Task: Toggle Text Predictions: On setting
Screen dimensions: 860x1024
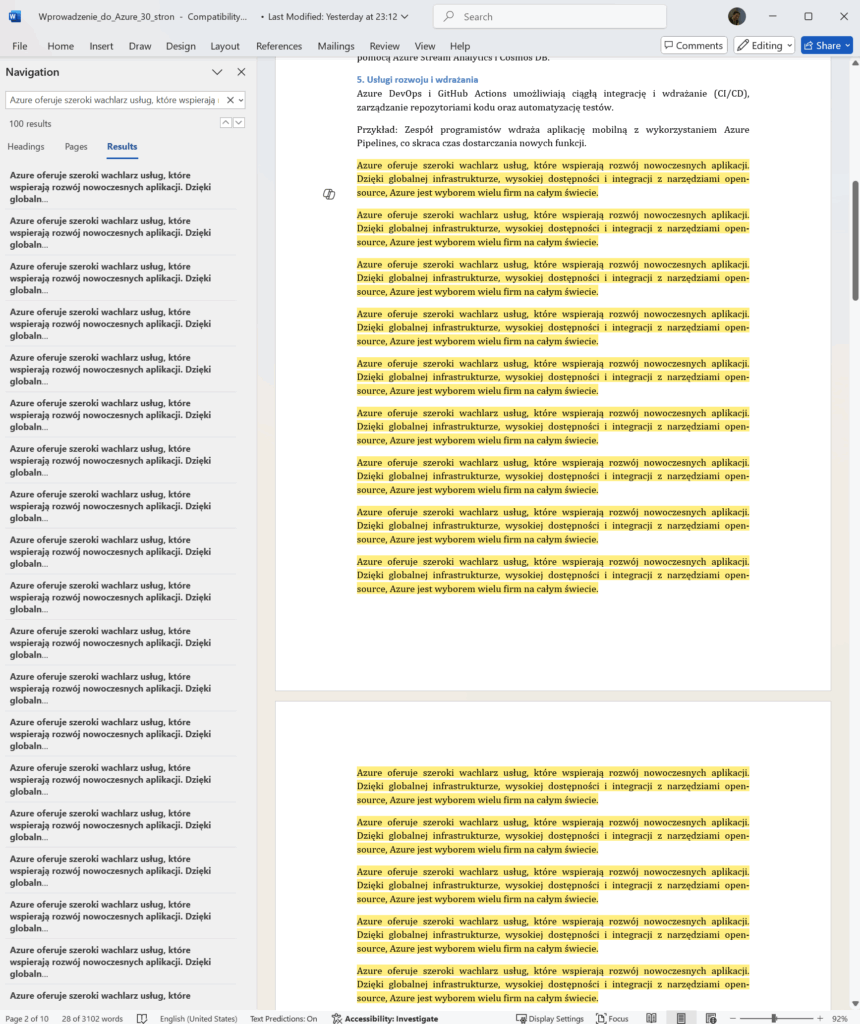Action: (283, 1018)
